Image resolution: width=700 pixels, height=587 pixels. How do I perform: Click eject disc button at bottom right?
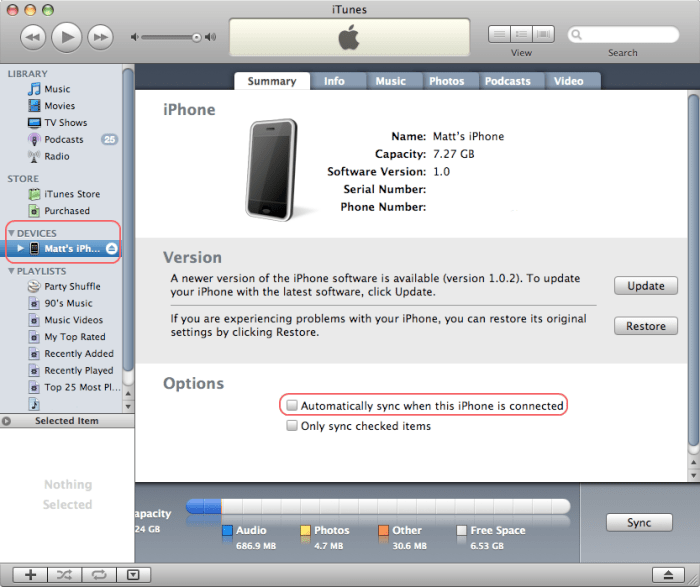click(668, 575)
